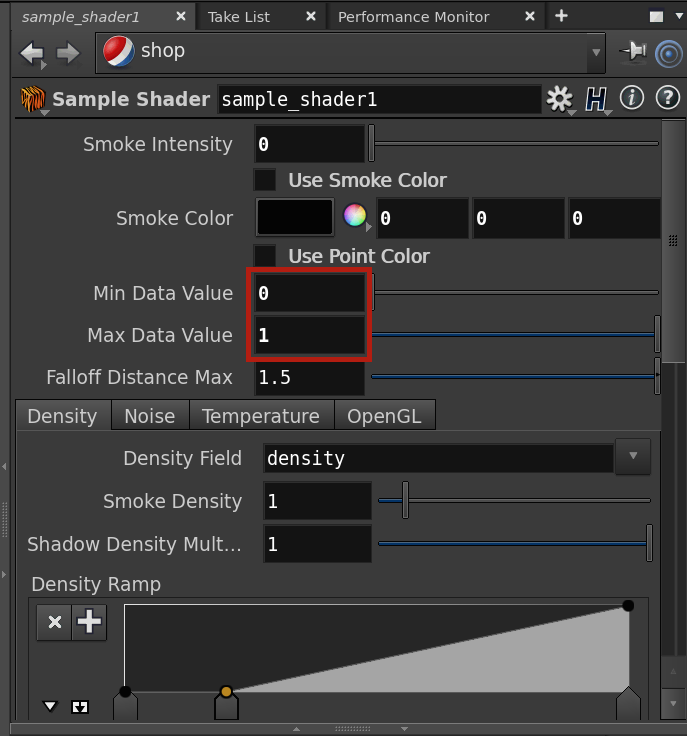
Task: Open the help question mark icon
Action: coord(667,98)
